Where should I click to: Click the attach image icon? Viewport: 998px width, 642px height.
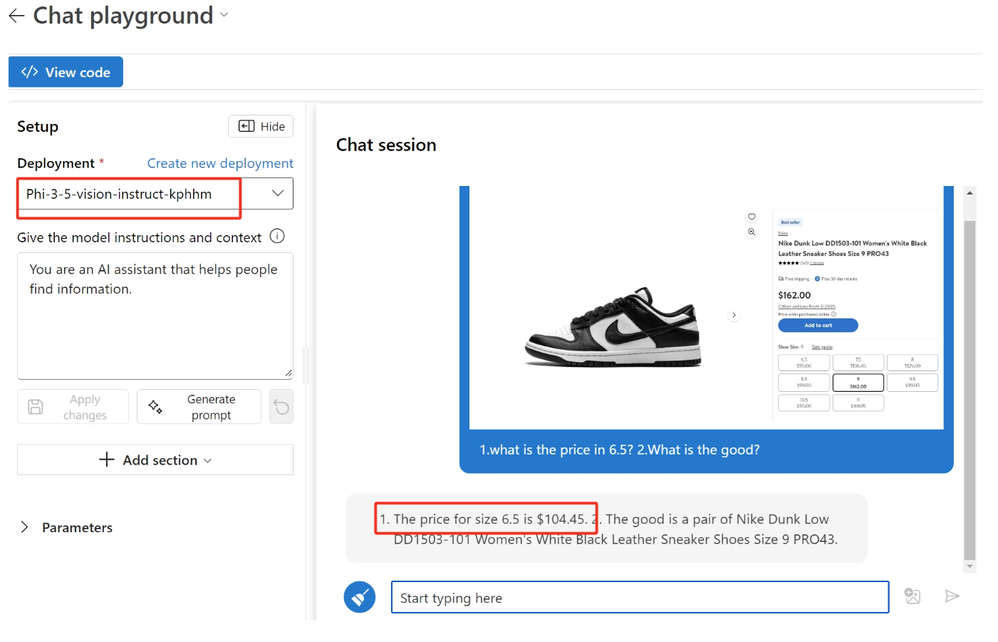point(912,596)
